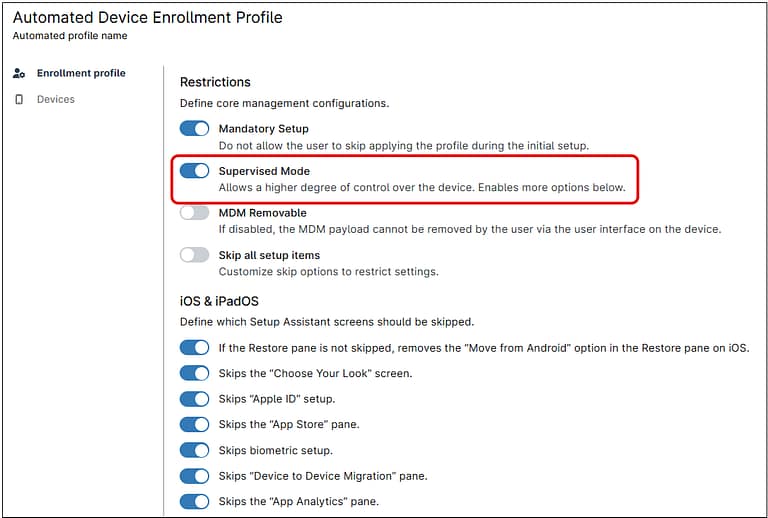Toggle skipping Apple ID setup
The height and width of the screenshot is (518, 768).
[194, 399]
